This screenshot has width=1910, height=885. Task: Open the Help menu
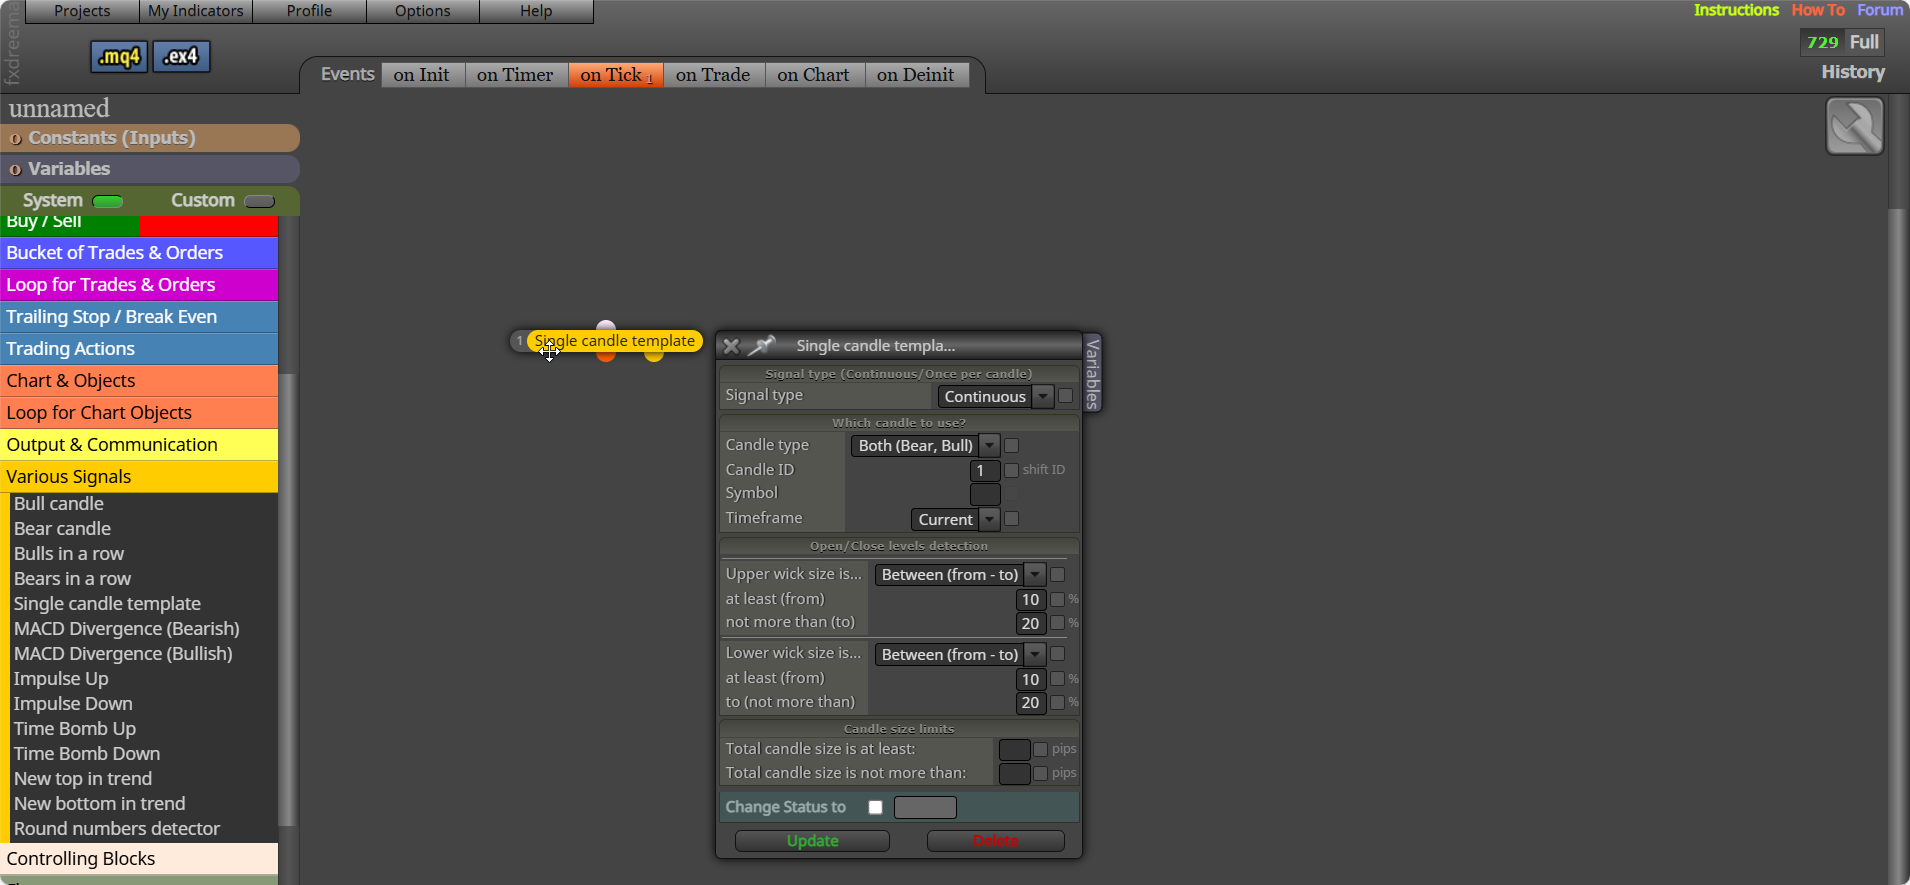click(536, 11)
